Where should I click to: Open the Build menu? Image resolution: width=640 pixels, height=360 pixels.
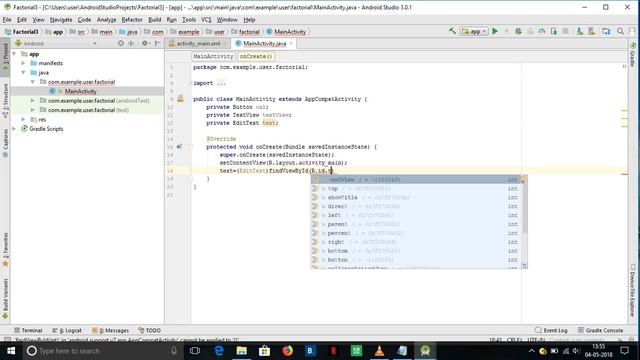[x=154, y=20]
